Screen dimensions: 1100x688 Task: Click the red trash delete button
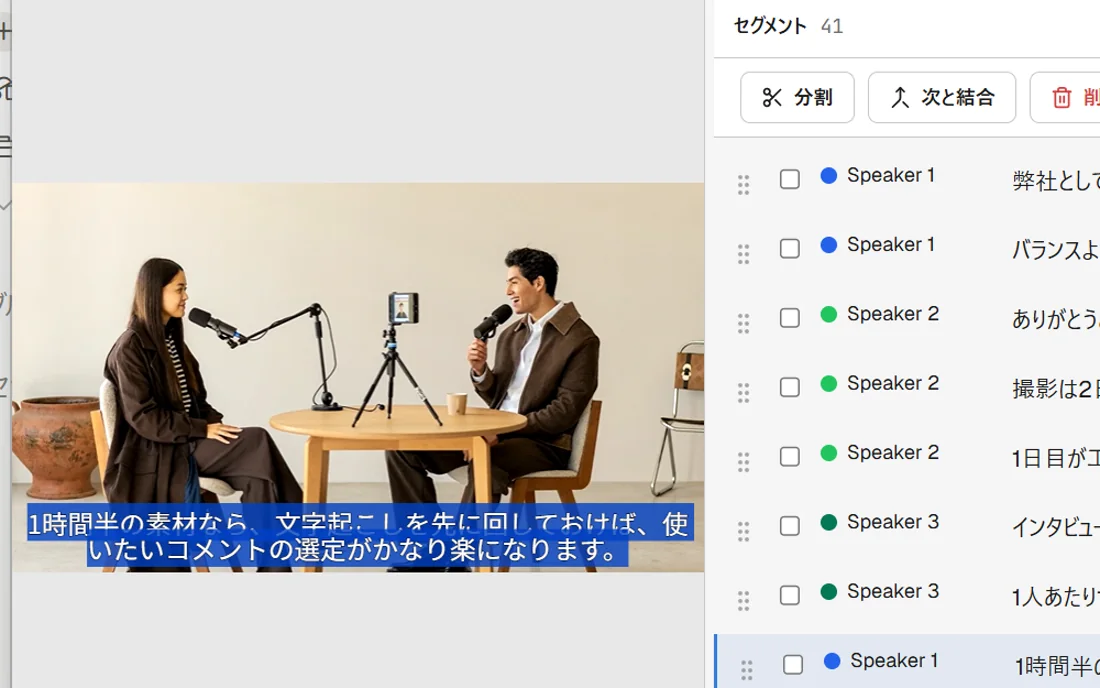(x=1065, y=97)
